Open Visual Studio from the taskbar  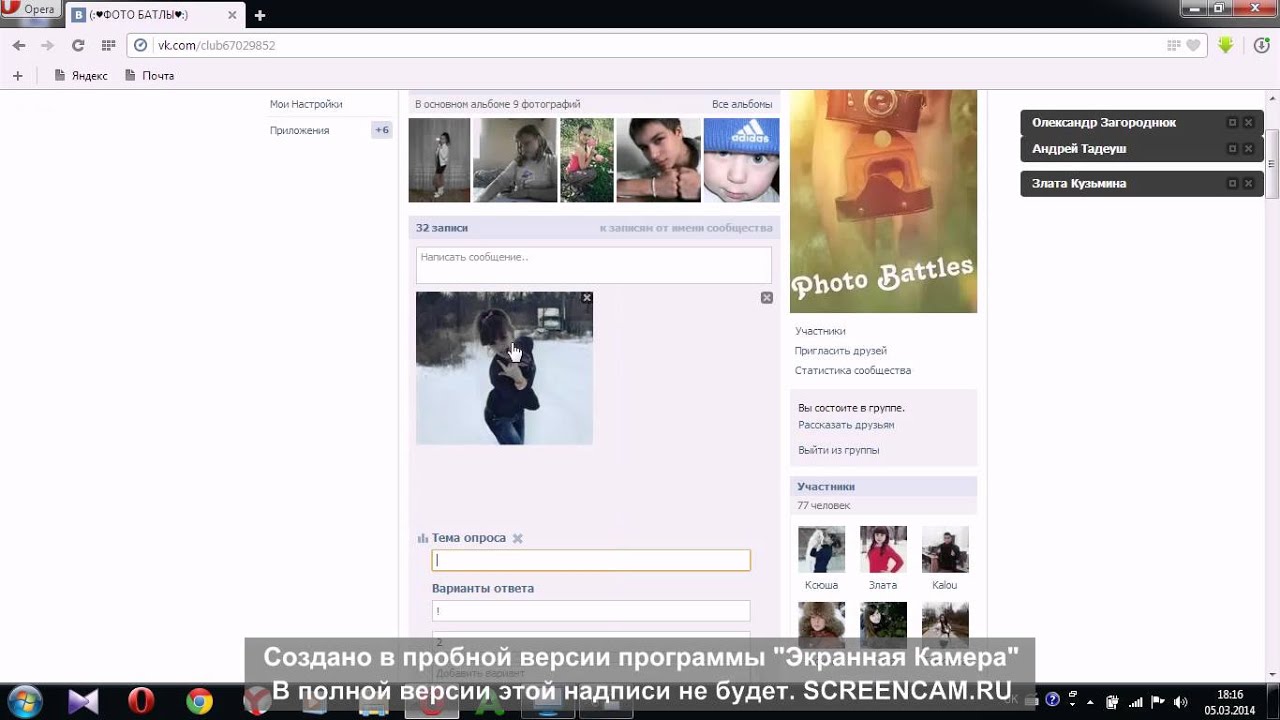coord(83,702)
